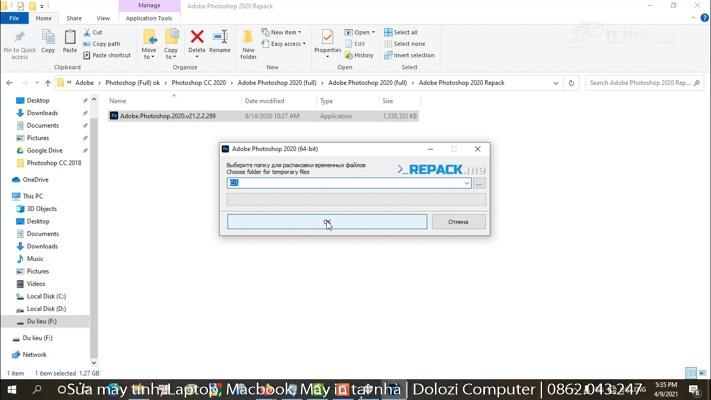Click the Copy icon in Clipboard group
711x400 pixels.
48,42
